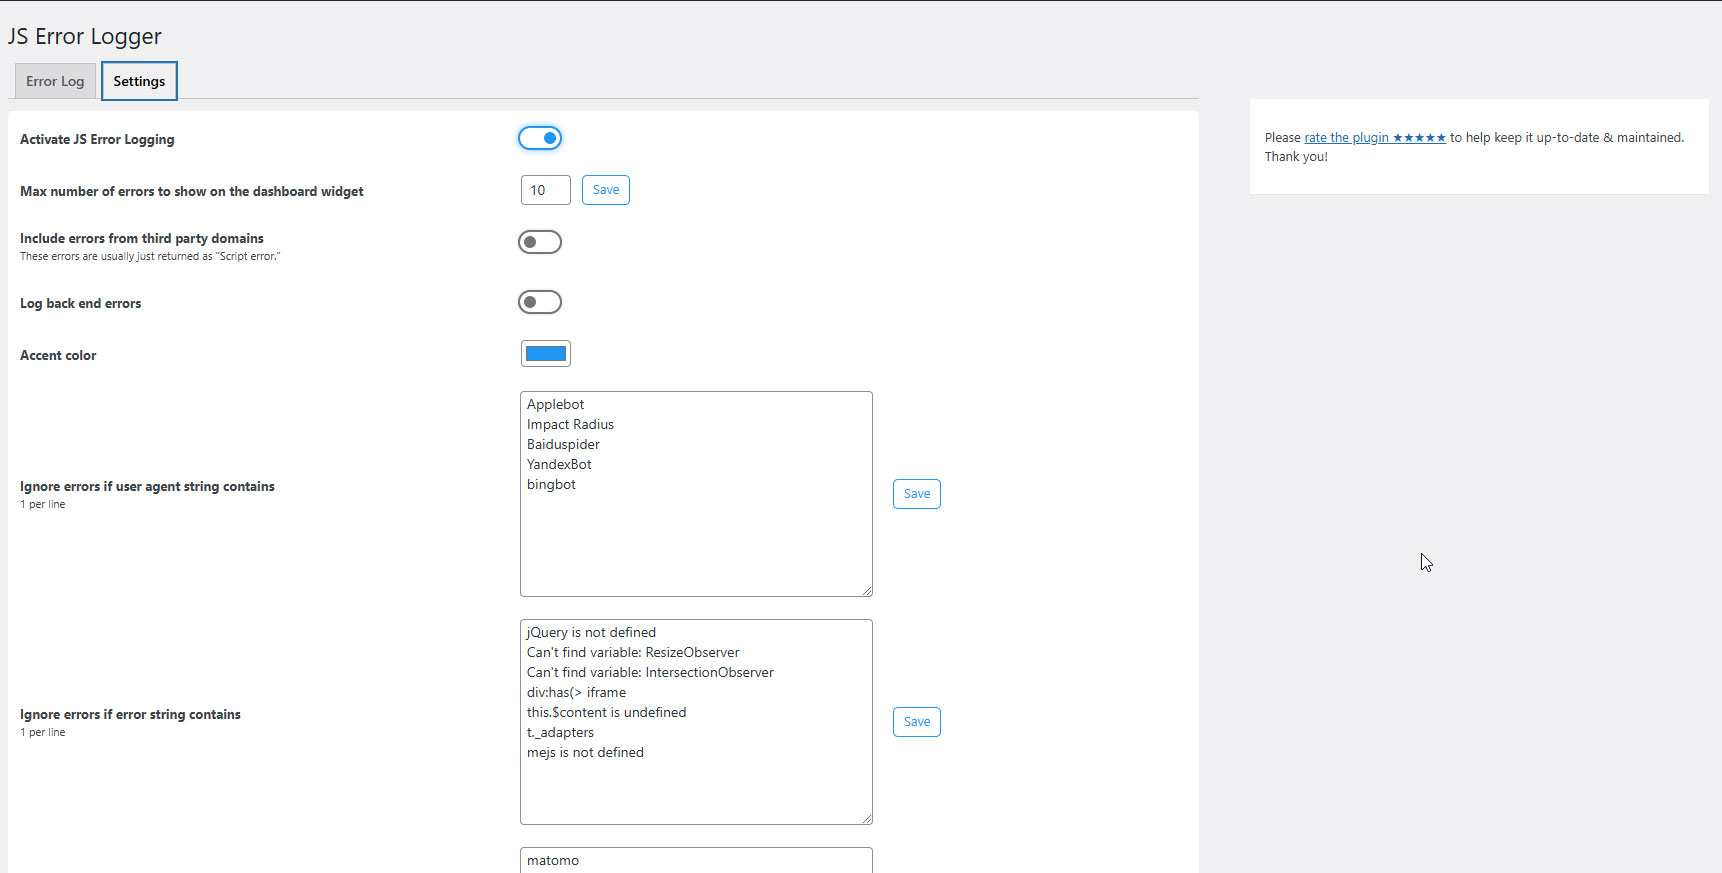Follow the rate the plugin link
The image size is (1722, 873).
pos(1375,138)
